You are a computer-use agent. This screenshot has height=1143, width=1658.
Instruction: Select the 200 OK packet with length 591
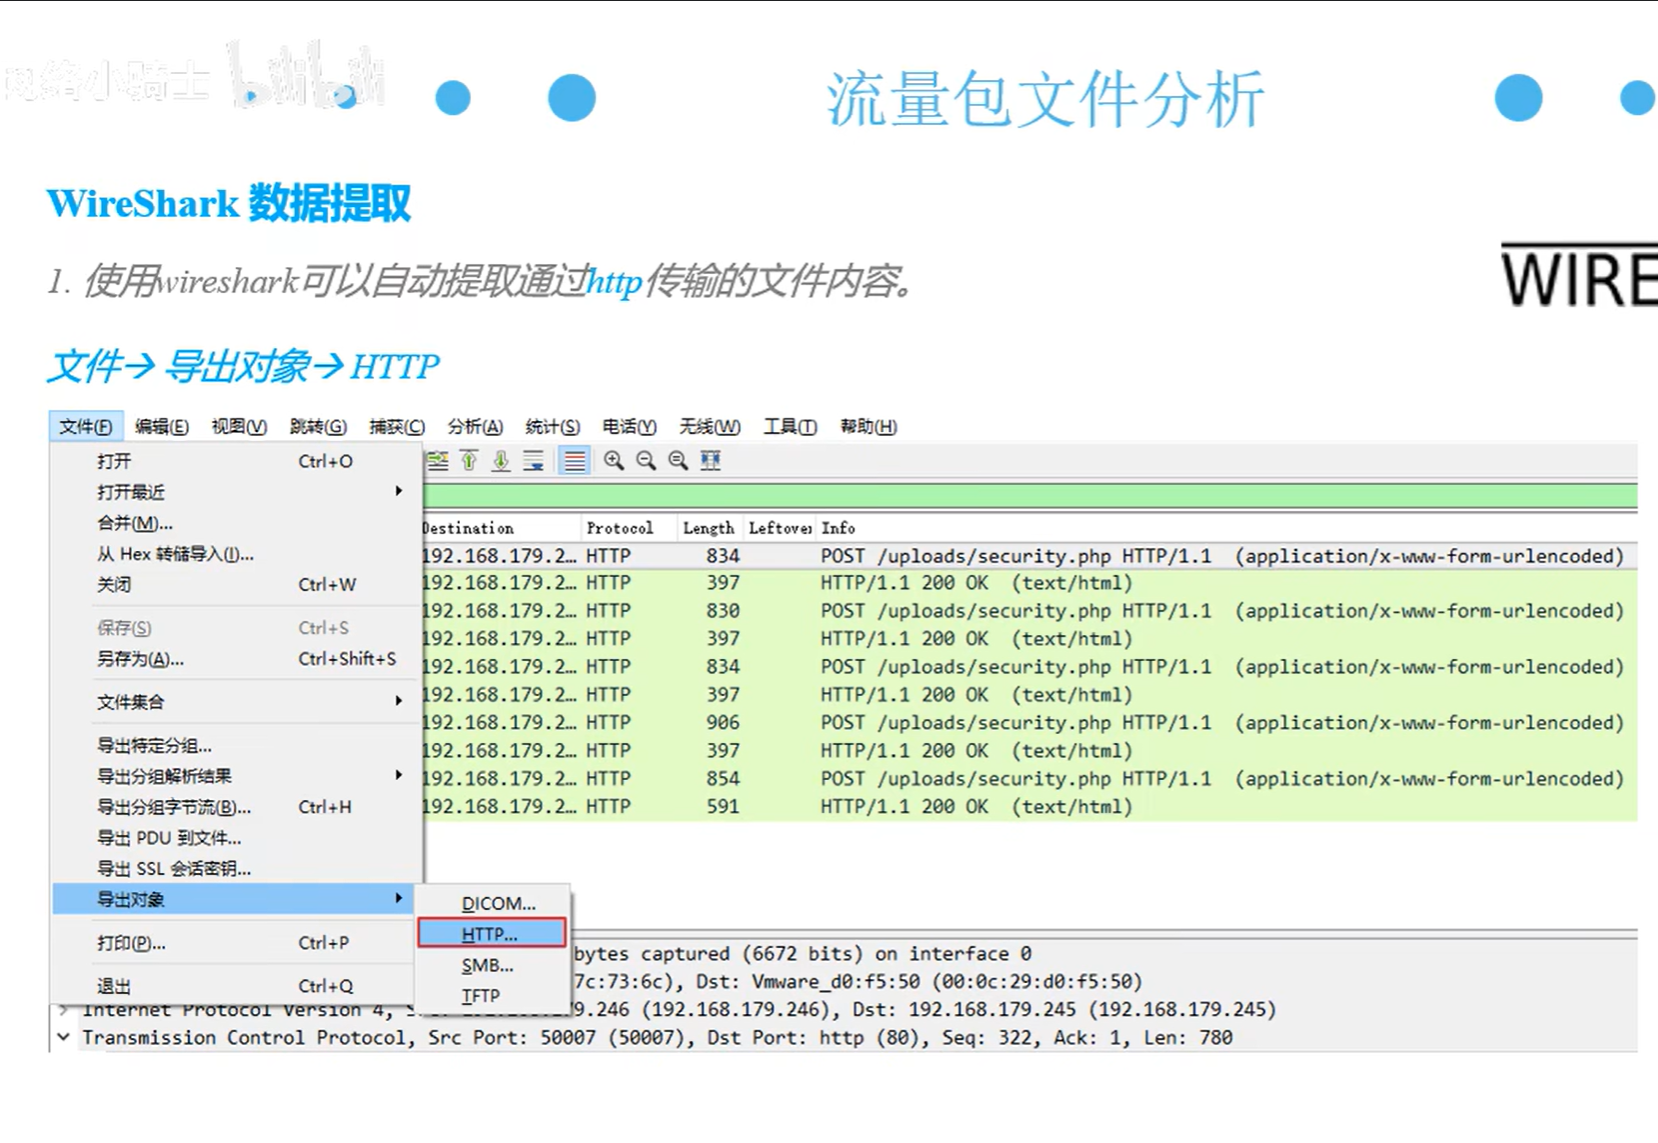pyautogui.click(x=1030, y=807)
